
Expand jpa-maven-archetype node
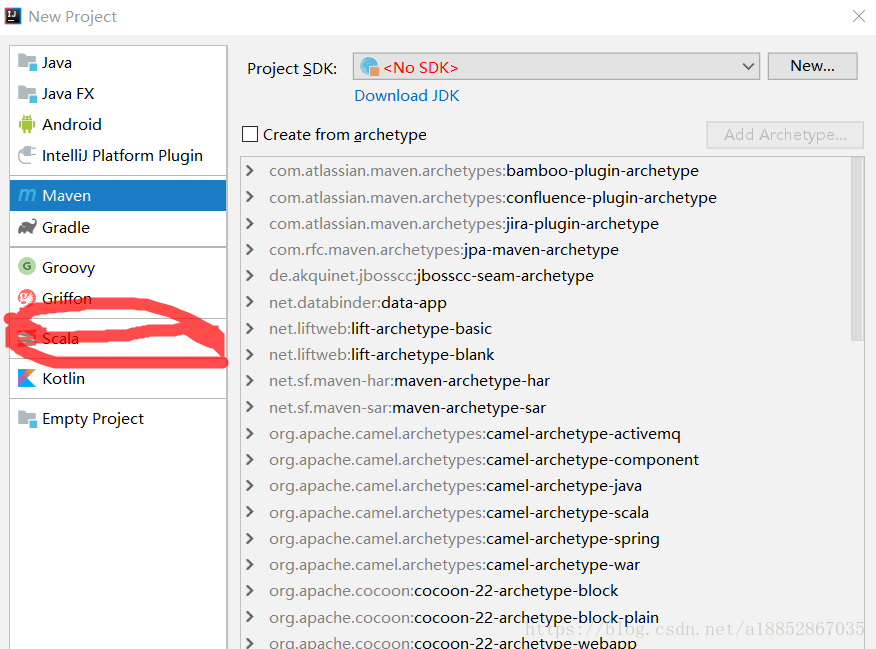[250, 249]
